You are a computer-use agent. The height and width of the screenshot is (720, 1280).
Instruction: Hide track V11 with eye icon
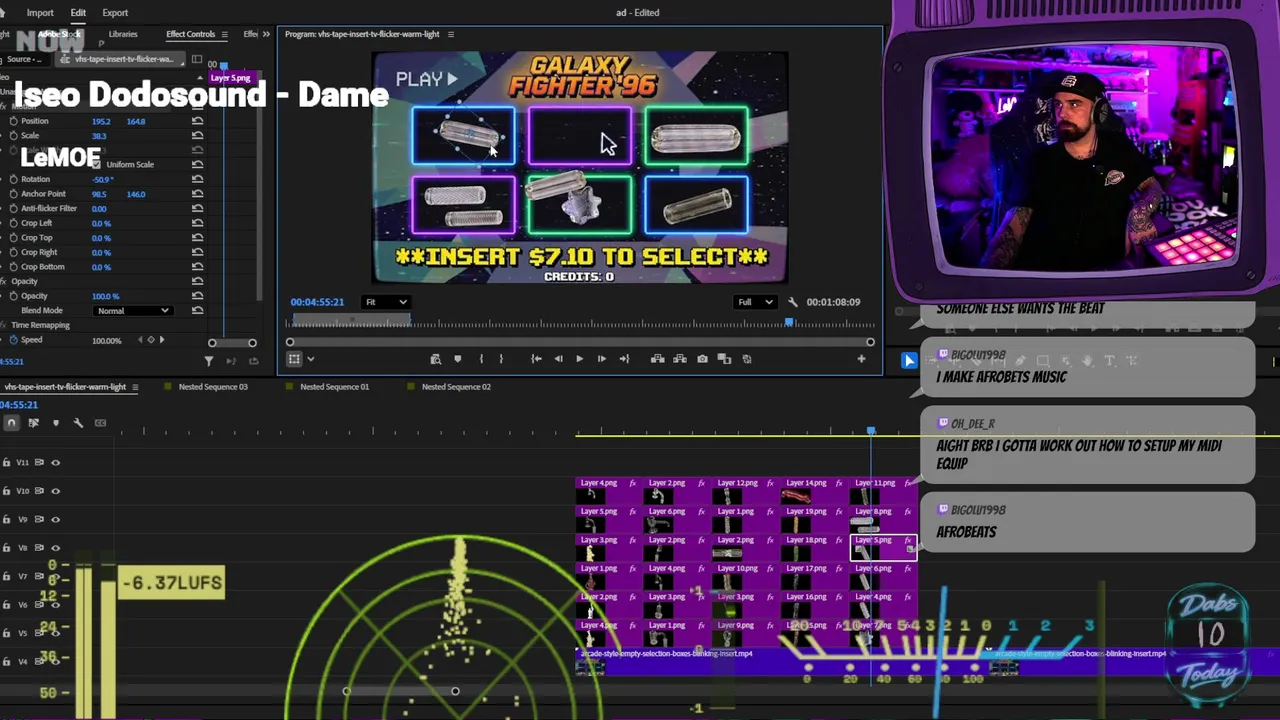(55, 463)
